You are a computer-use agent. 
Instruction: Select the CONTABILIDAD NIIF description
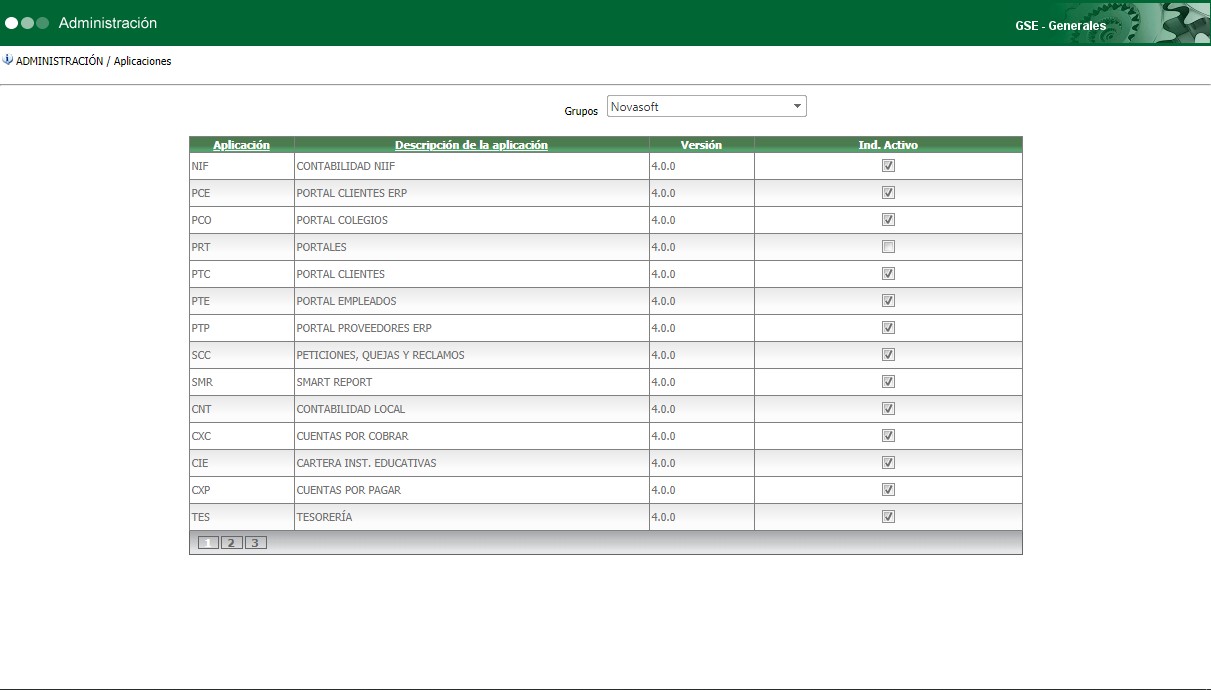(347, 166)
